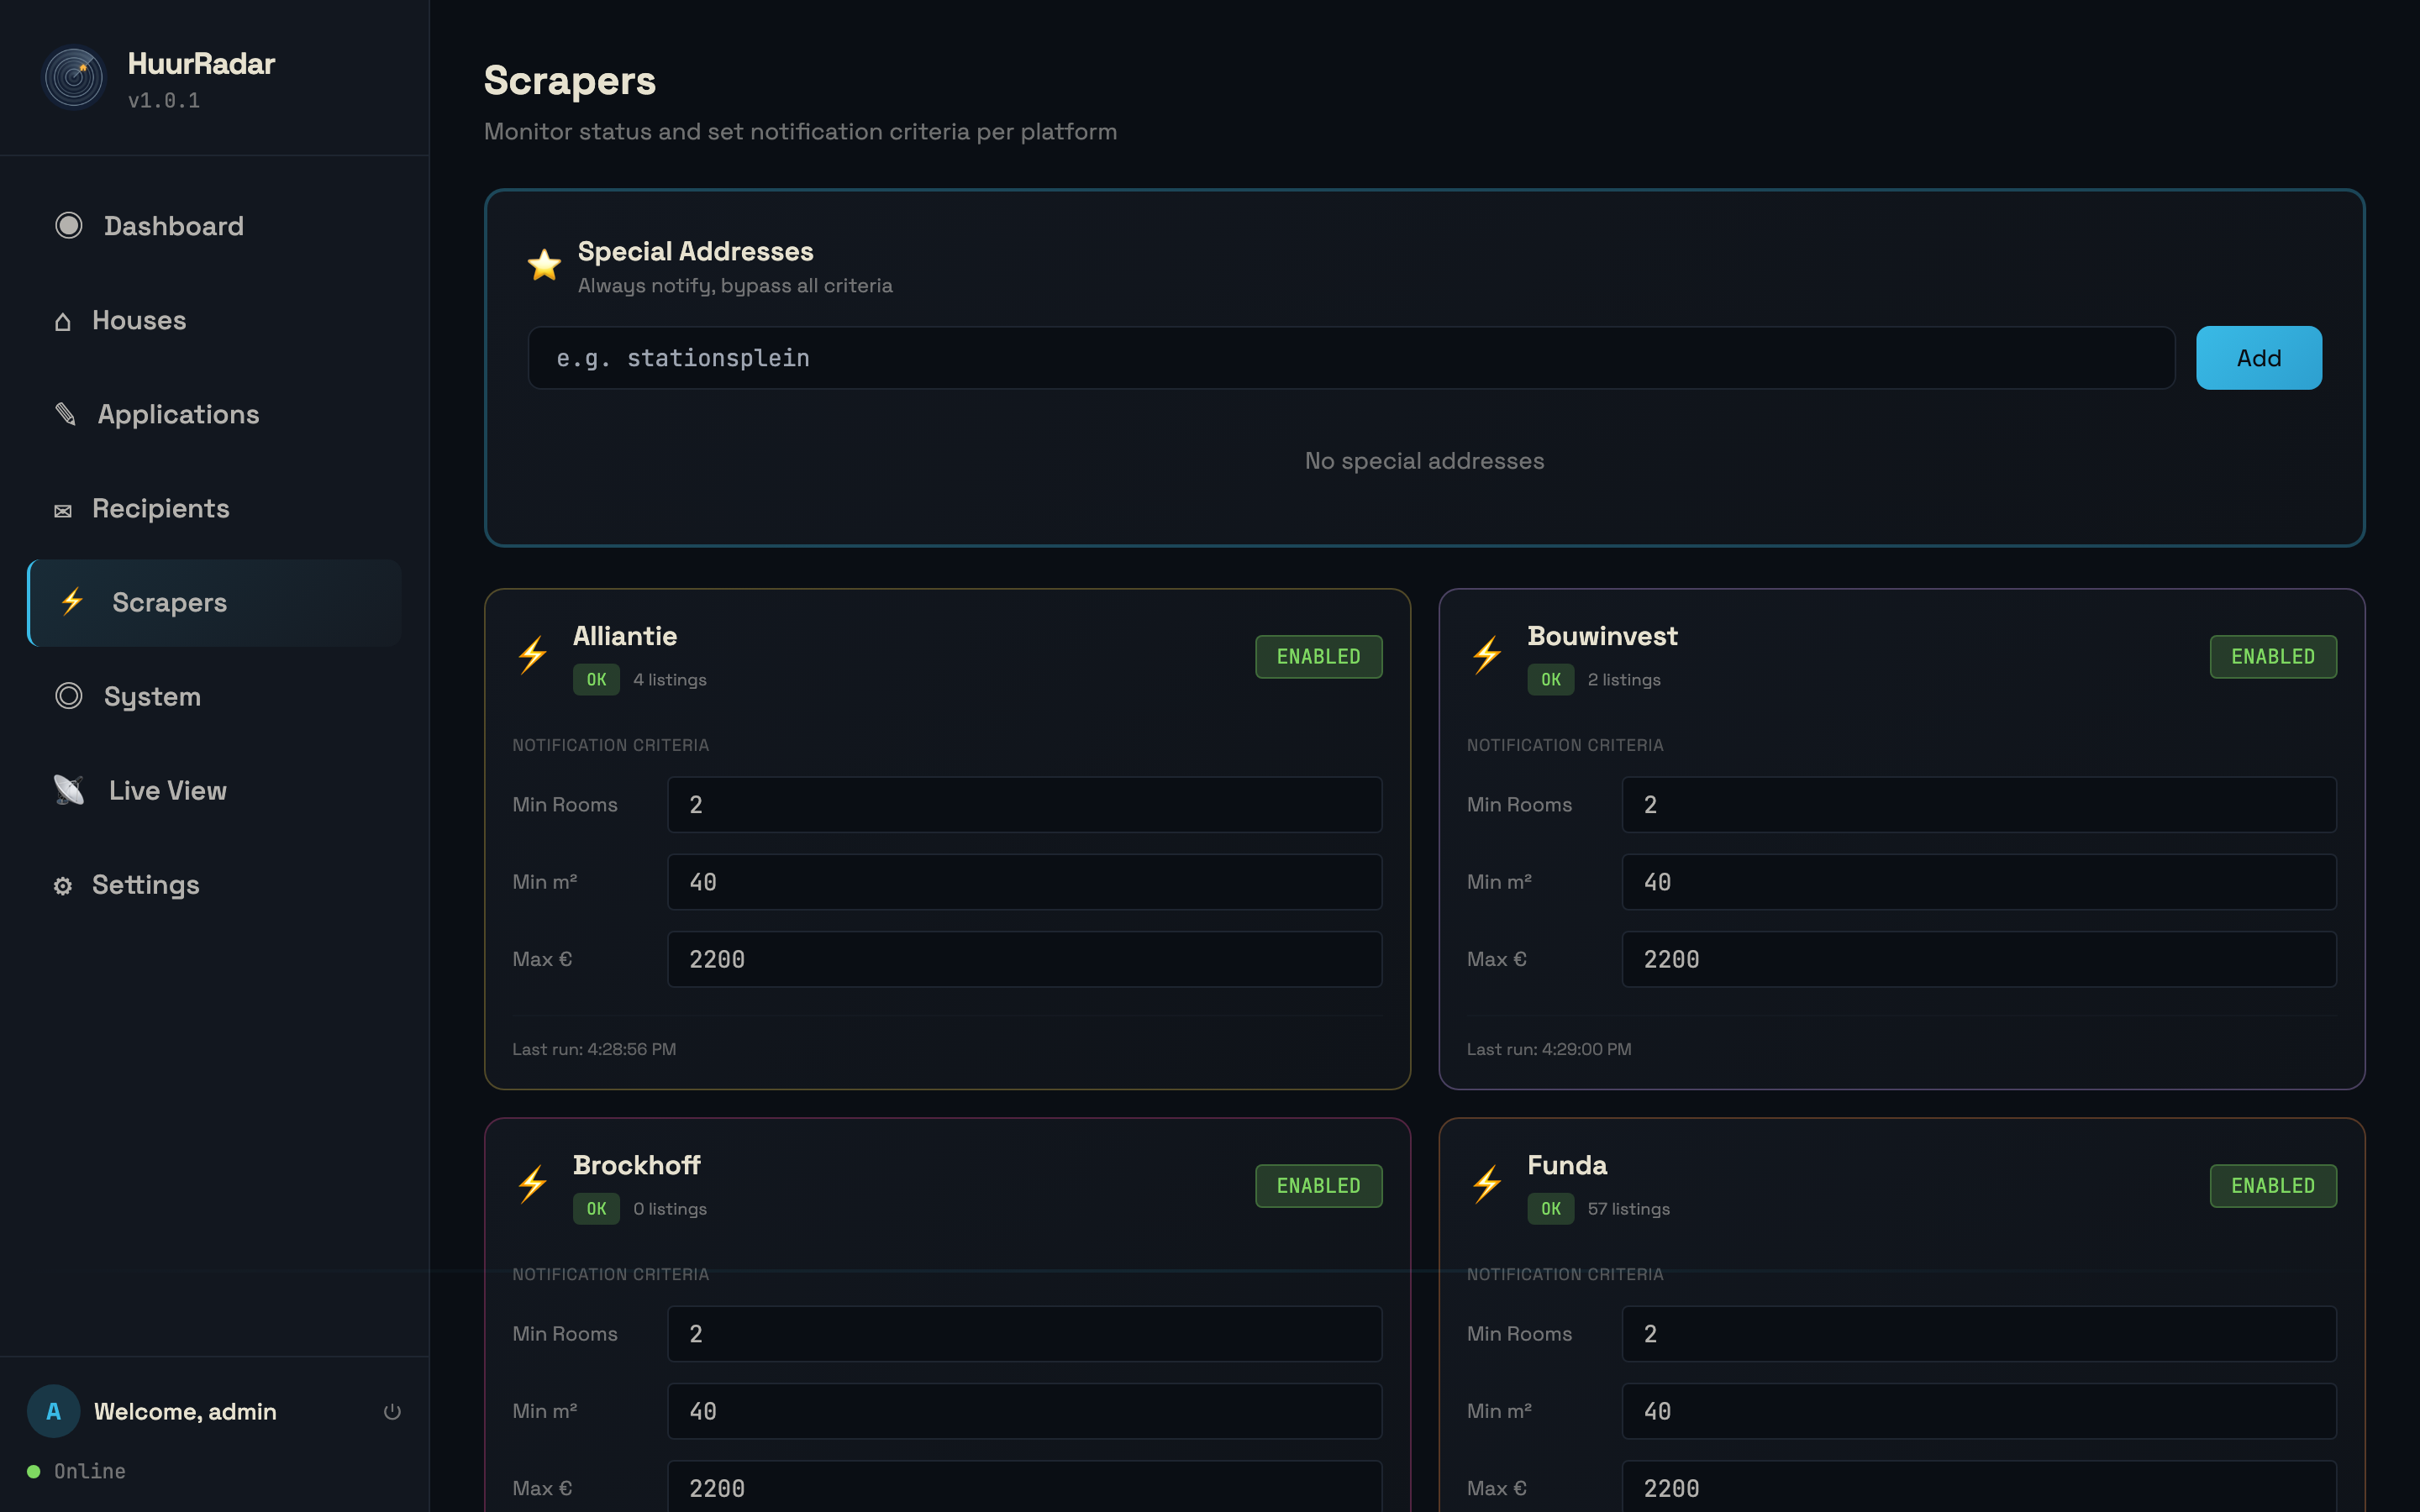This screenshot has width=2420, height=1512.
Task: Click the Funda lightning bolt icon
Action: coord(1486,1185)
